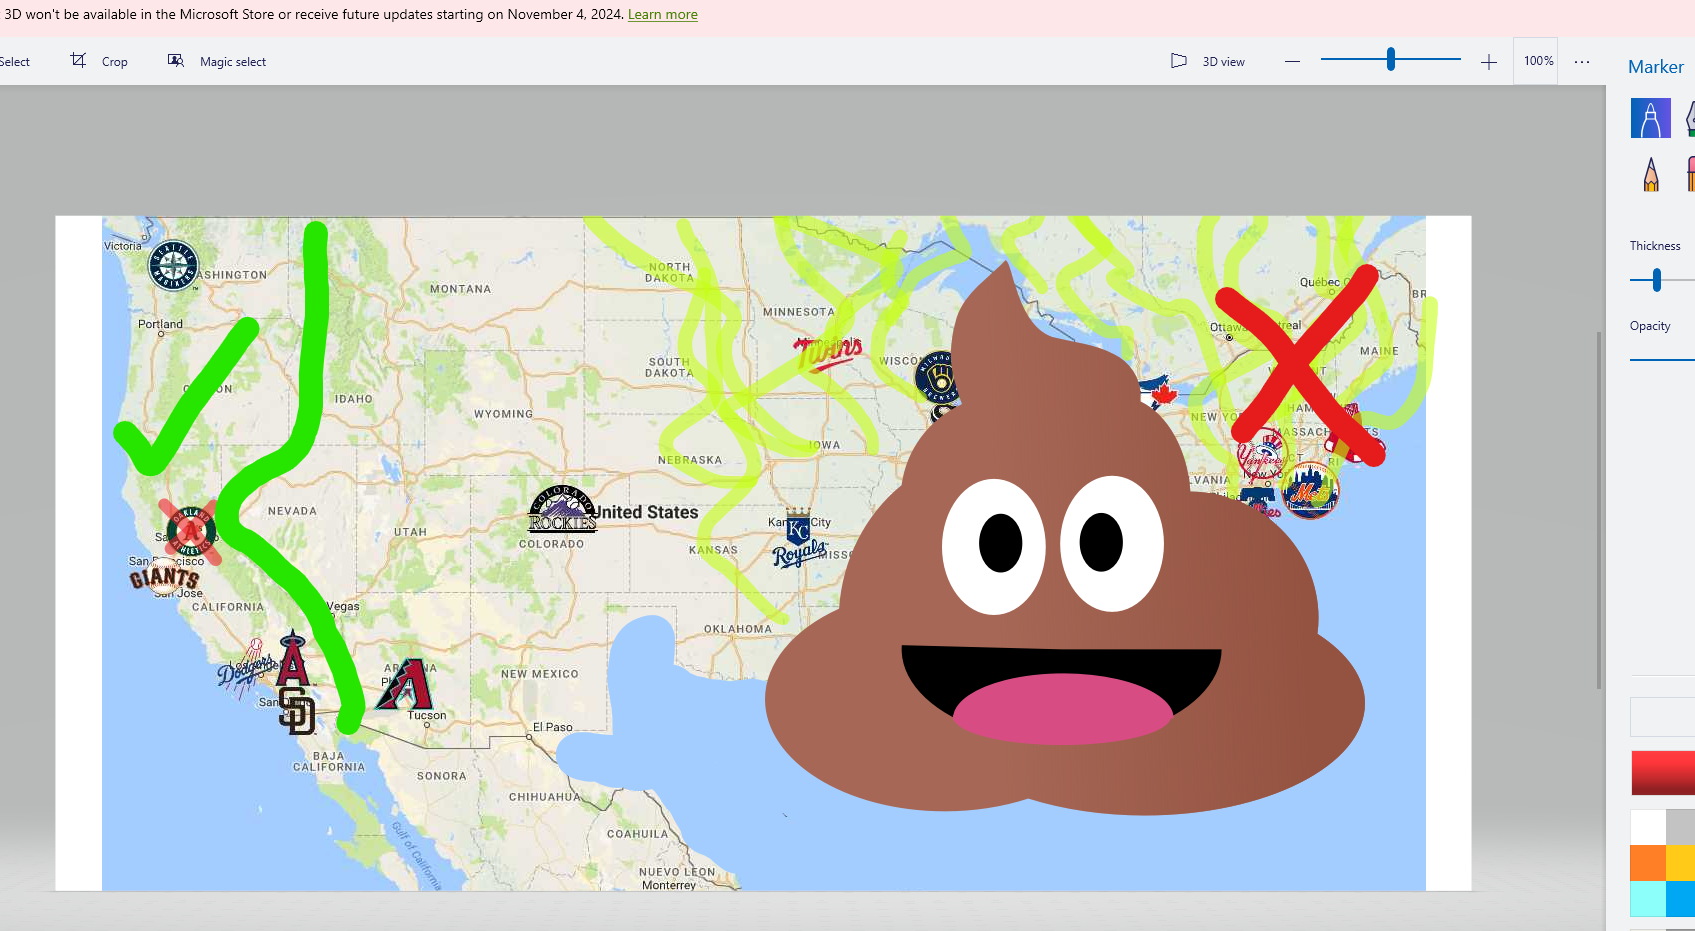Click the Crop tool icon
The height and width of the screenshot is (931, 1695).
point(78,61)
